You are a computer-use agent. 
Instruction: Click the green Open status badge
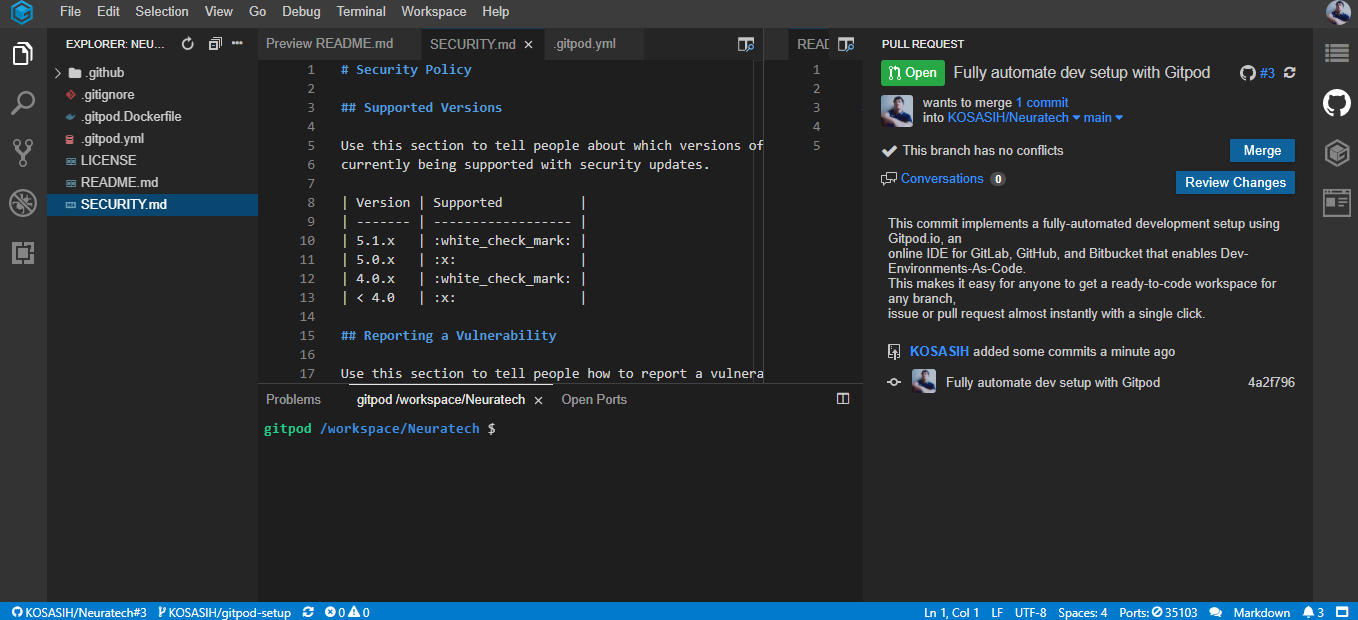[913, 73]
